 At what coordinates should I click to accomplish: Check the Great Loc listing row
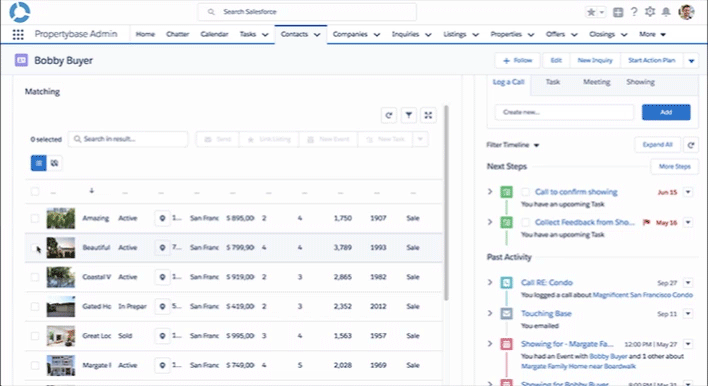point(35,336)
